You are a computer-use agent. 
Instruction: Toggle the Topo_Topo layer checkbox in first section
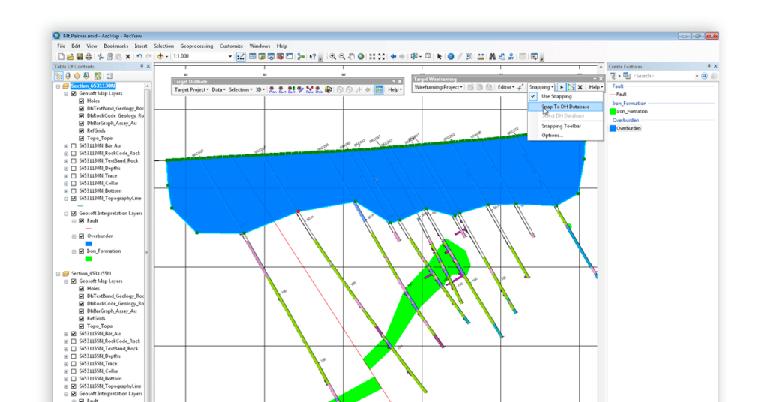(82, 138)
